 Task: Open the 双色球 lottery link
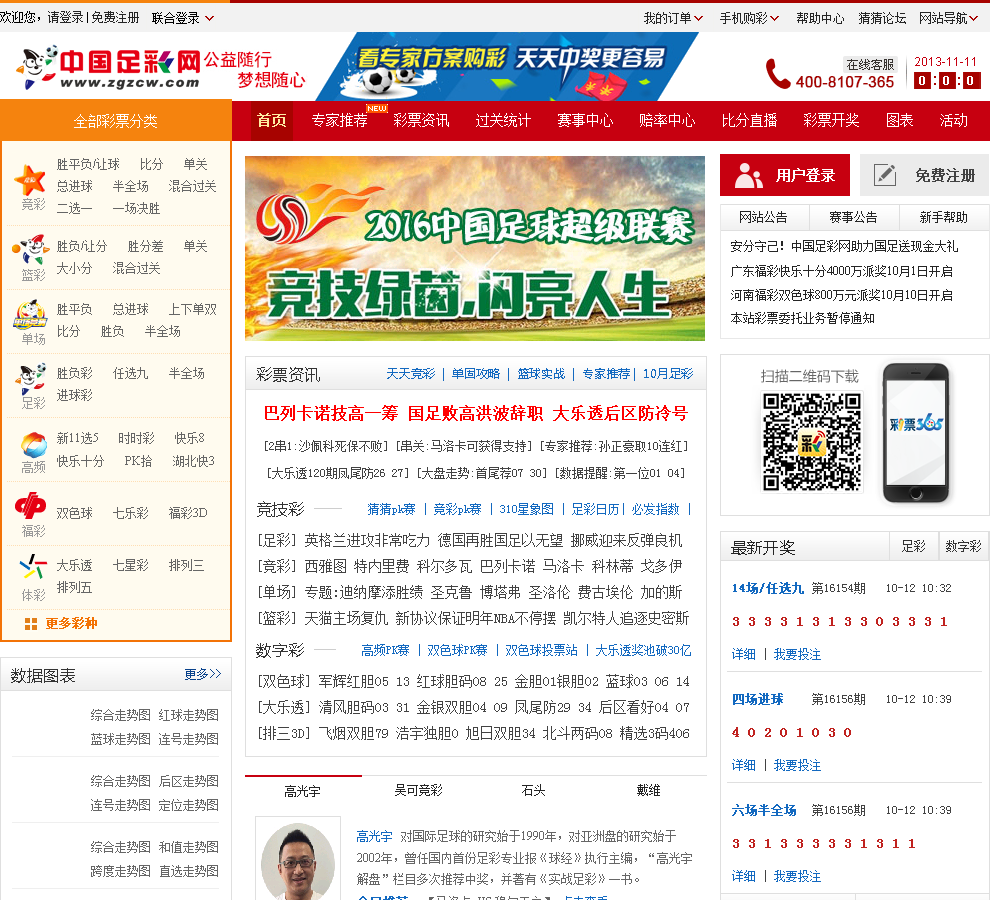[75, 513]
